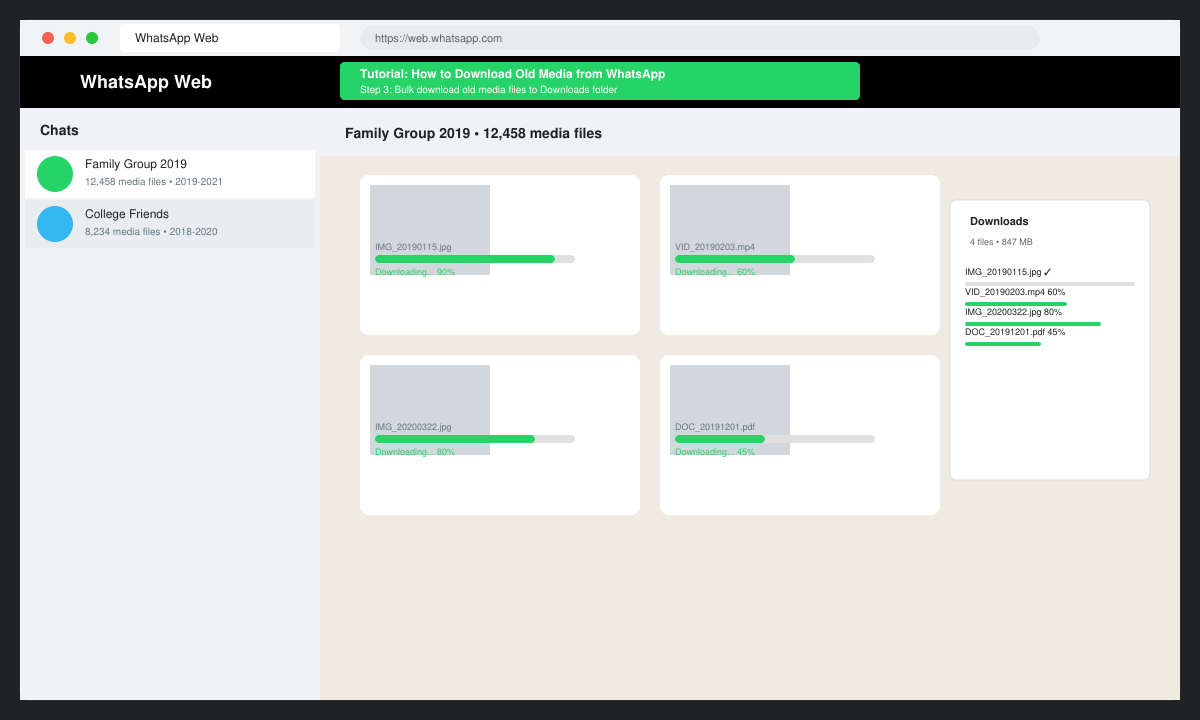
Task: Click the VID_20190203.mp4 filename on its card
Action: [x=715, y=246]
